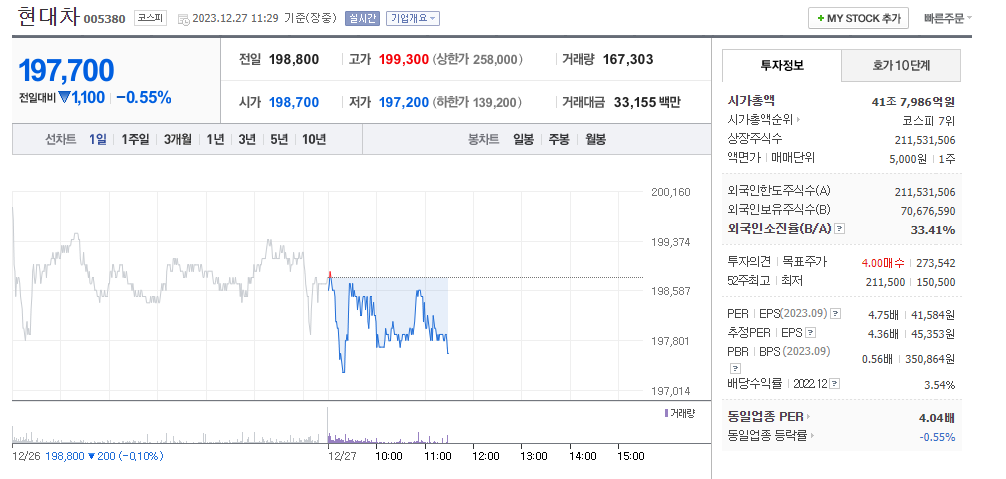Select 5년 line chart period
This screenshot has height=479, width=1006.
[279, 139]
